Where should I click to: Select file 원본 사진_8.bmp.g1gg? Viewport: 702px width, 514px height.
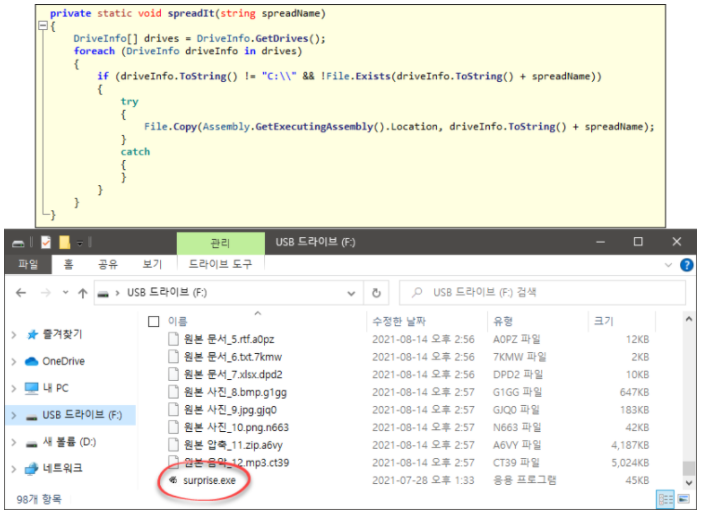(235, 392)
